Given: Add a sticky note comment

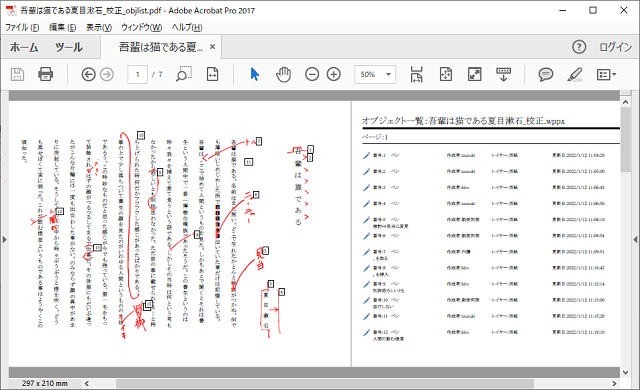Looking at the screenshot, I should click(546, 74).
